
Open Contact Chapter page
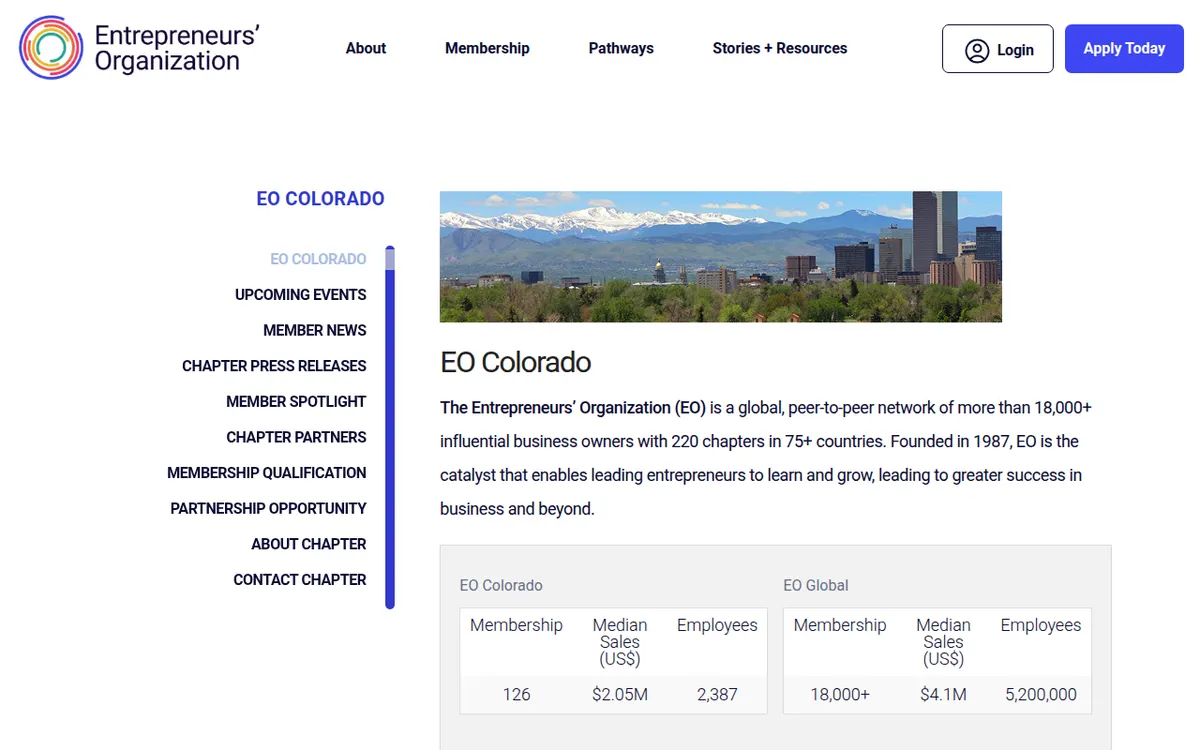coord(300,580)
